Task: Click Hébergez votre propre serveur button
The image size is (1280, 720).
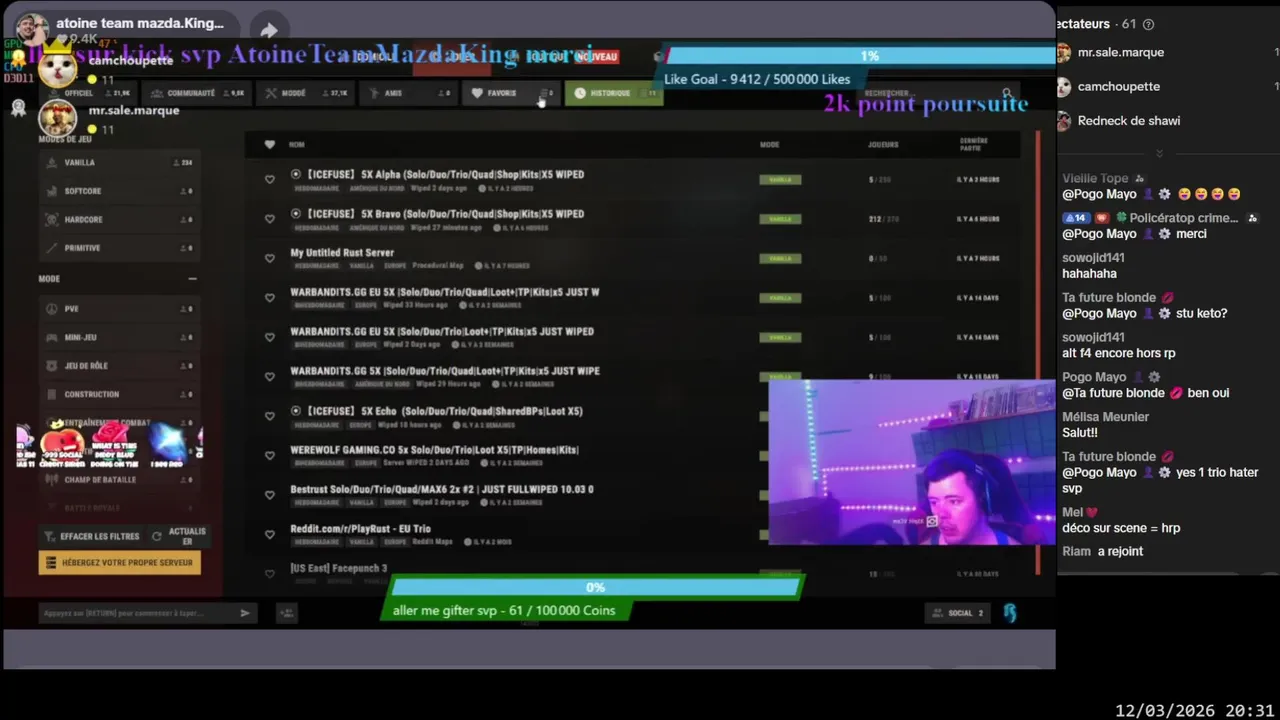Action: tap(120, 563)
